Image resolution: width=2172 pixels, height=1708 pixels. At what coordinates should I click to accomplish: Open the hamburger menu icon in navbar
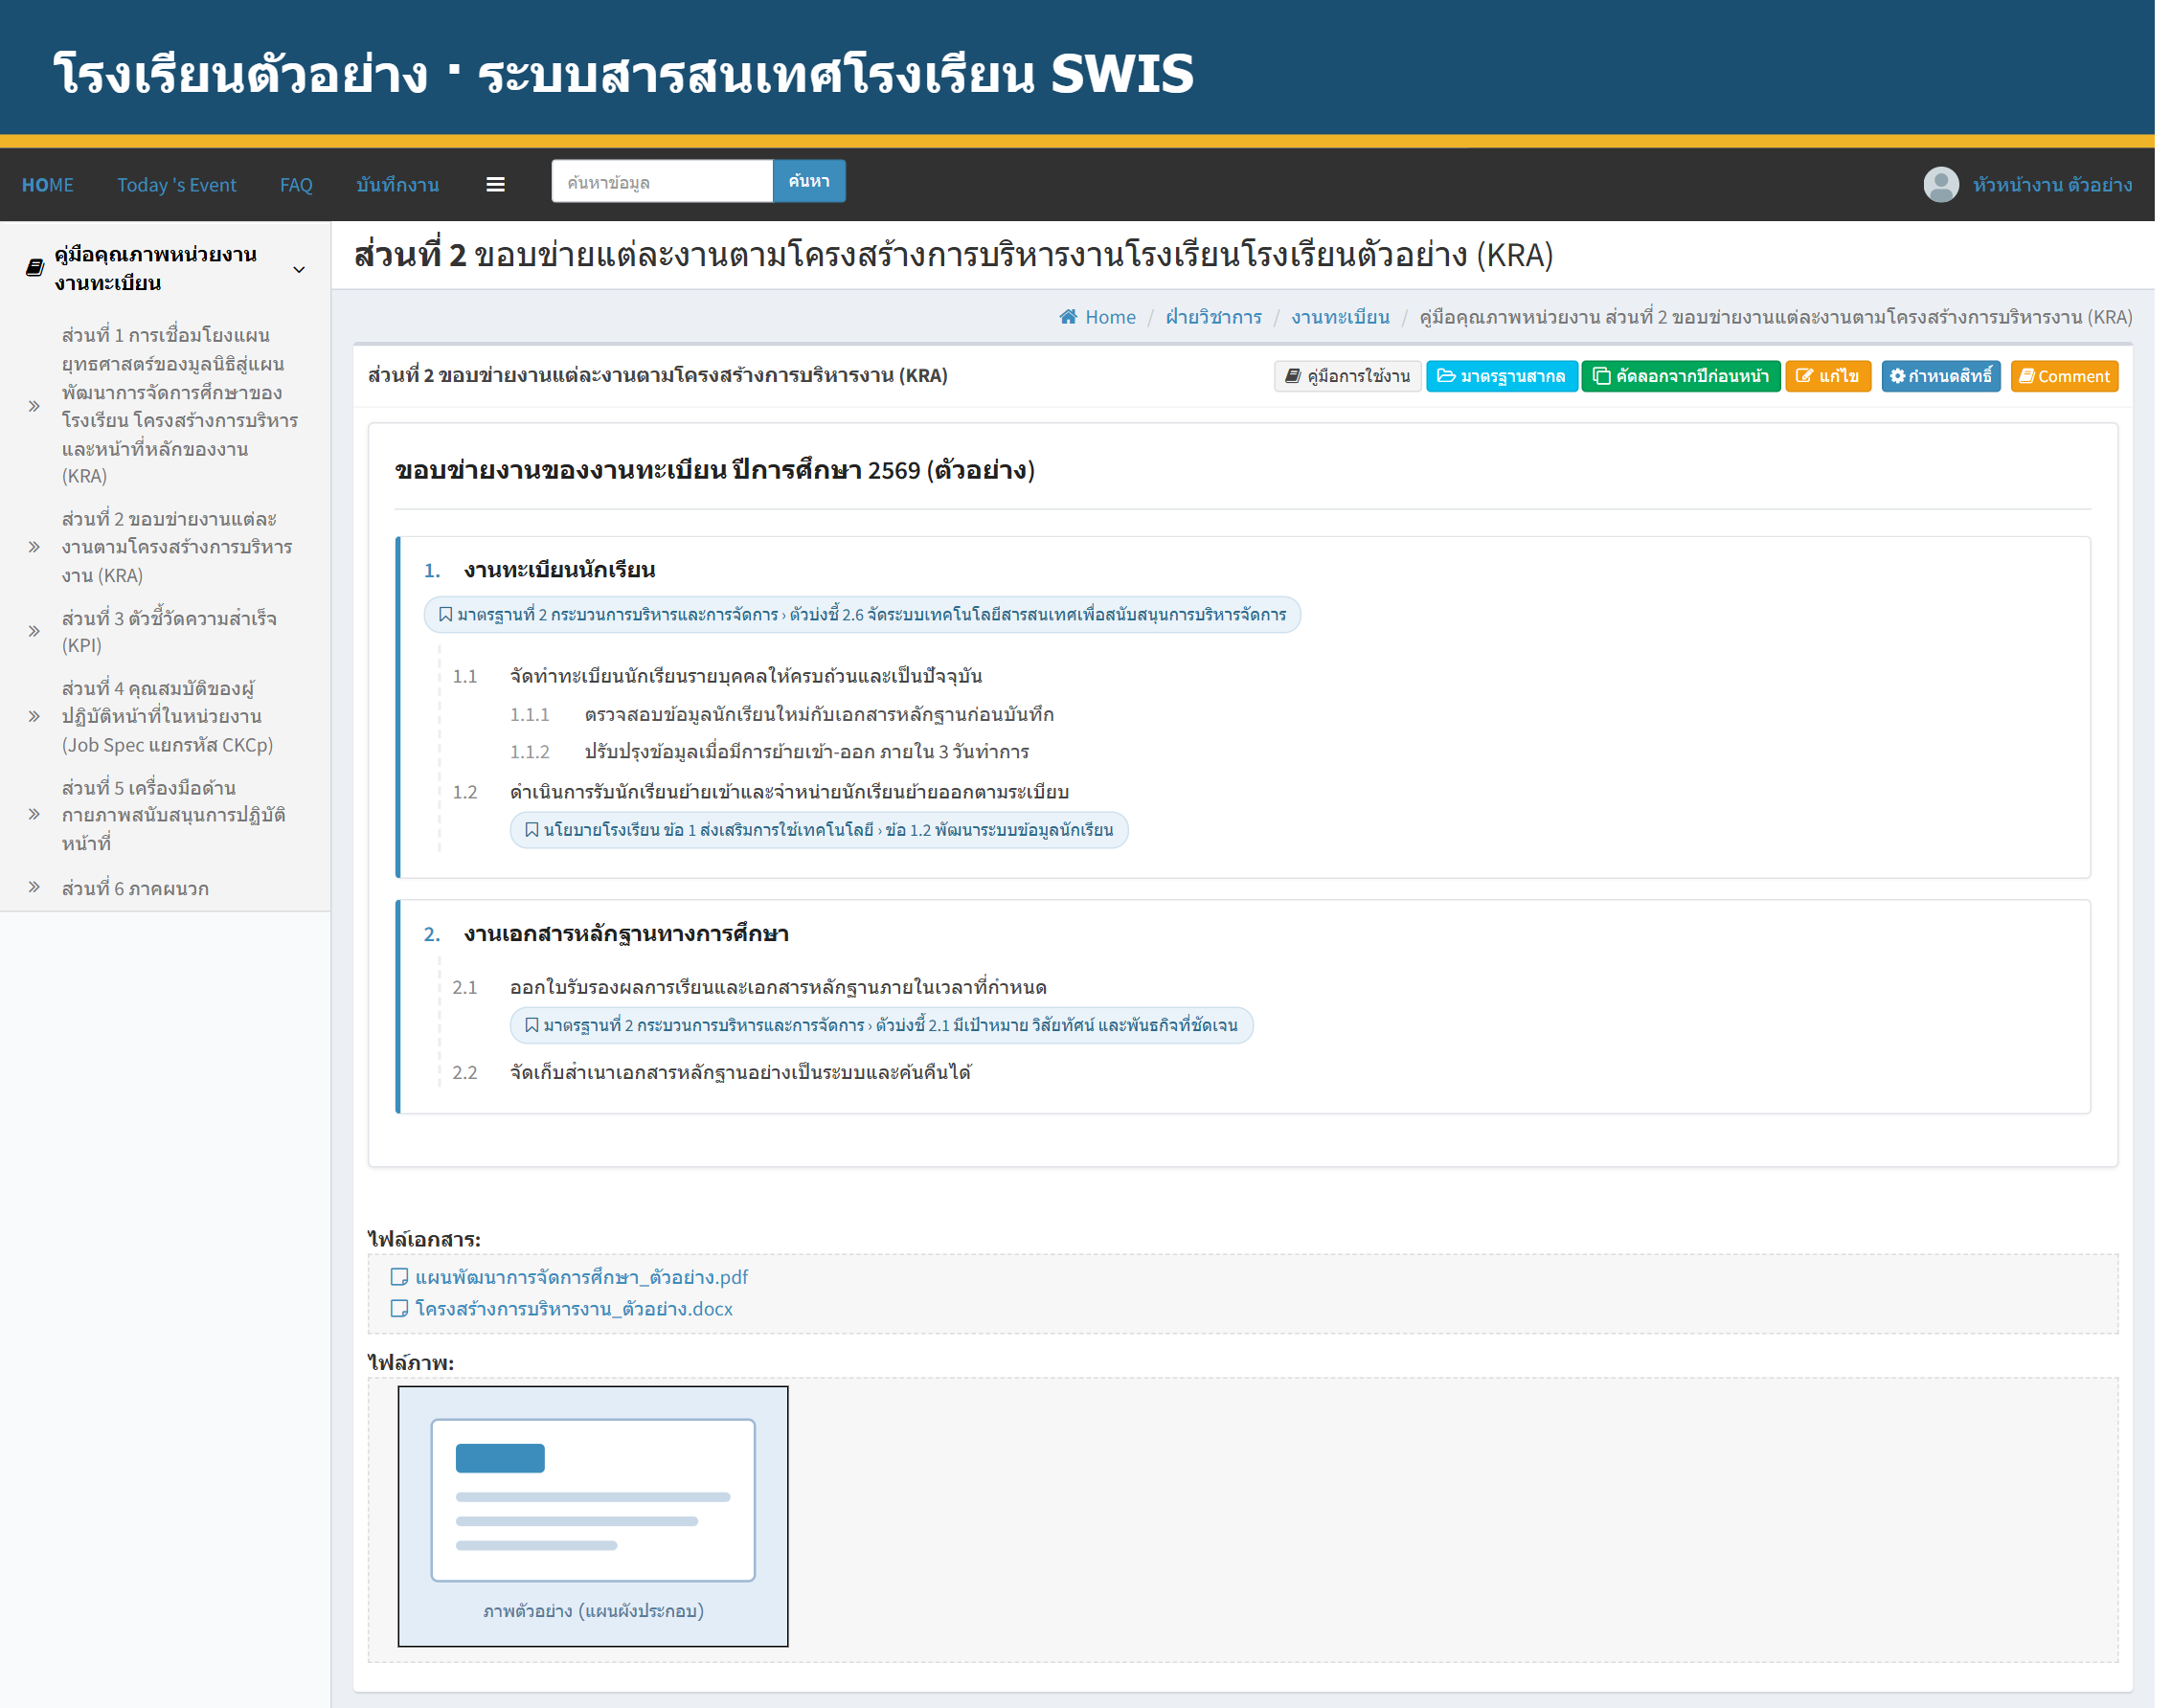[x=495, y=185]
